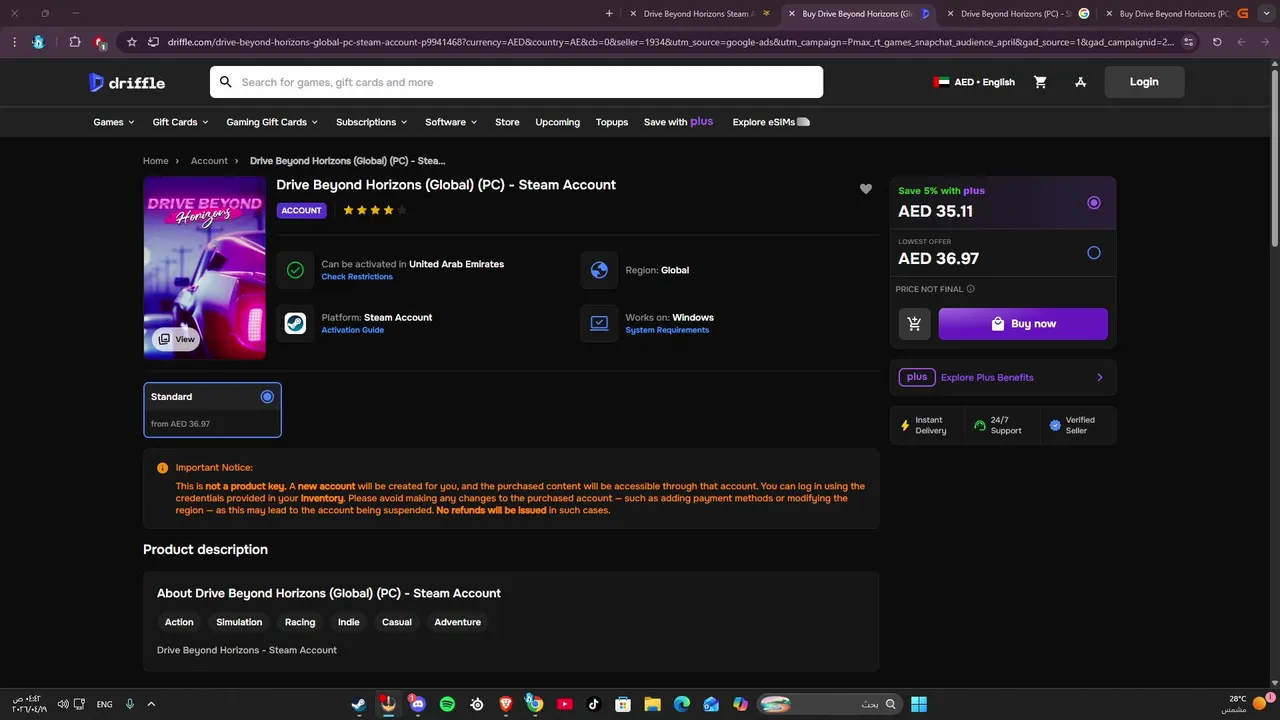
Task: Toggle the Explore eSIMs switch
Action: pos(803,122)
